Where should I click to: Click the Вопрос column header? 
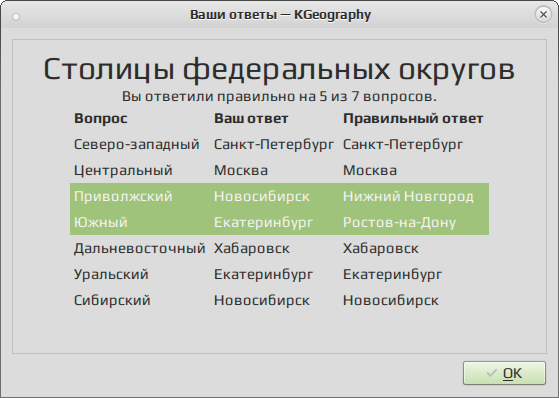101,118
